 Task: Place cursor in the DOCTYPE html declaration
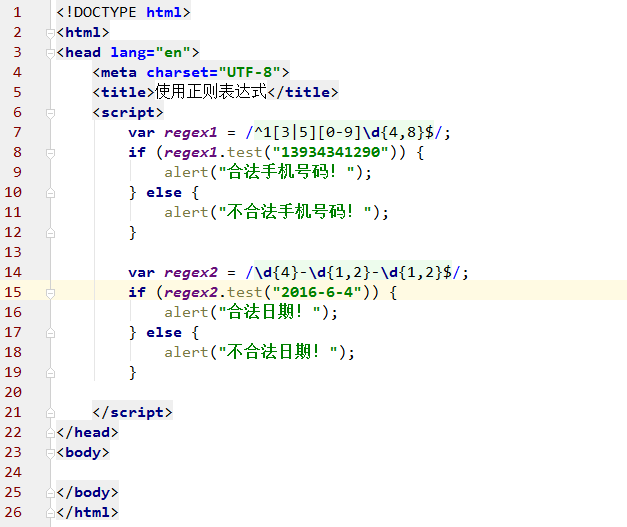[123, 12]
